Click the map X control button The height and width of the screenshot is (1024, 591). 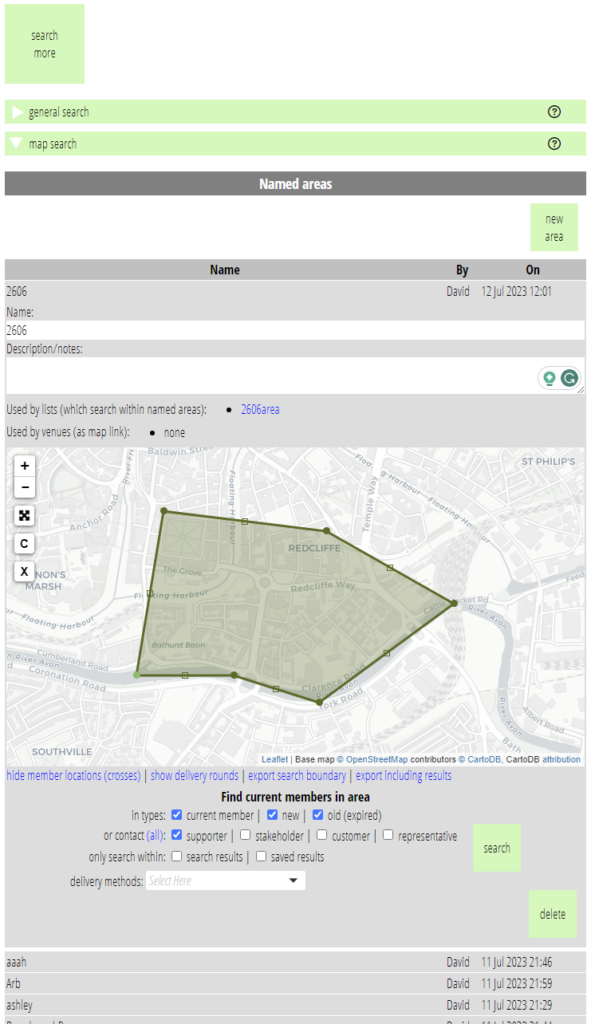point(25,571)
